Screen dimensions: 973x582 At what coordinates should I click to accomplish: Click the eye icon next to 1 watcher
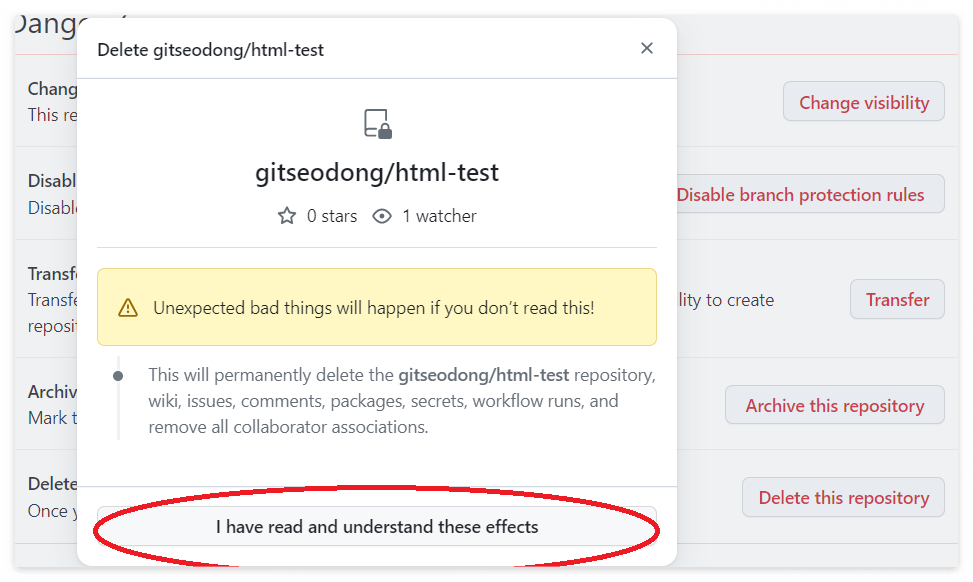point(381,215)
